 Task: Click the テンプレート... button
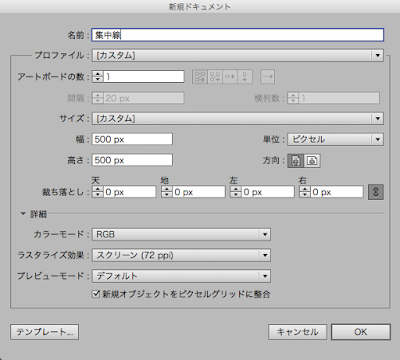pyautogui.click(x=45, y=332)
